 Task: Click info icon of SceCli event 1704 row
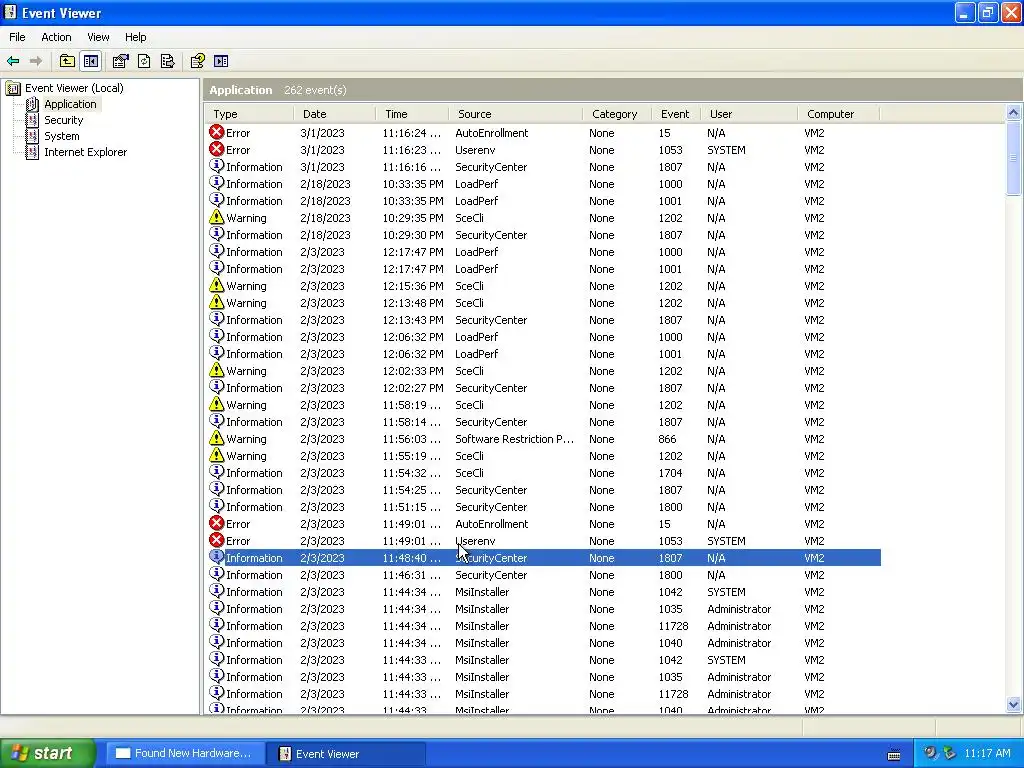click(x=216, y=472)
